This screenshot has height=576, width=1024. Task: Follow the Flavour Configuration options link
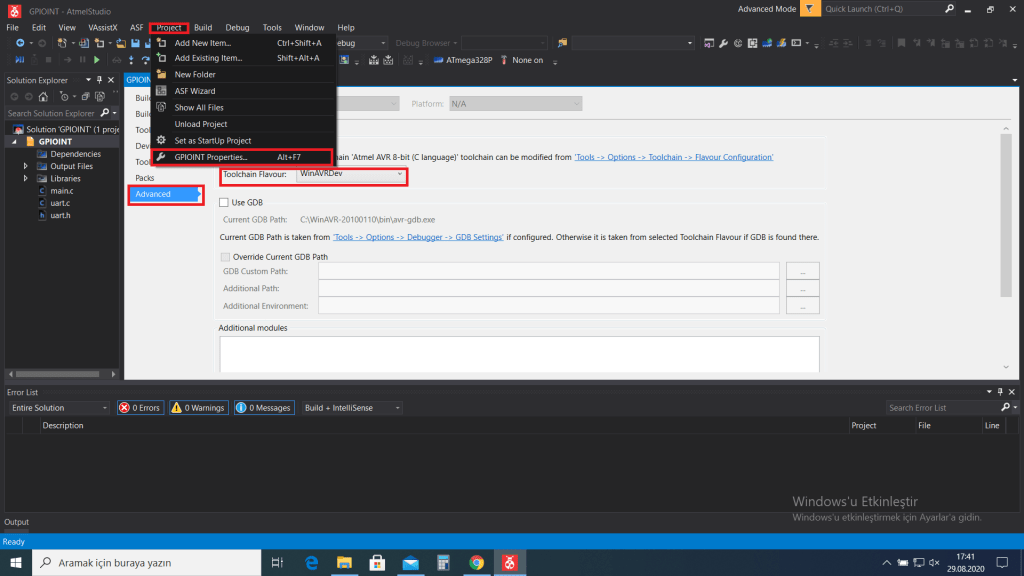(673, 157)
